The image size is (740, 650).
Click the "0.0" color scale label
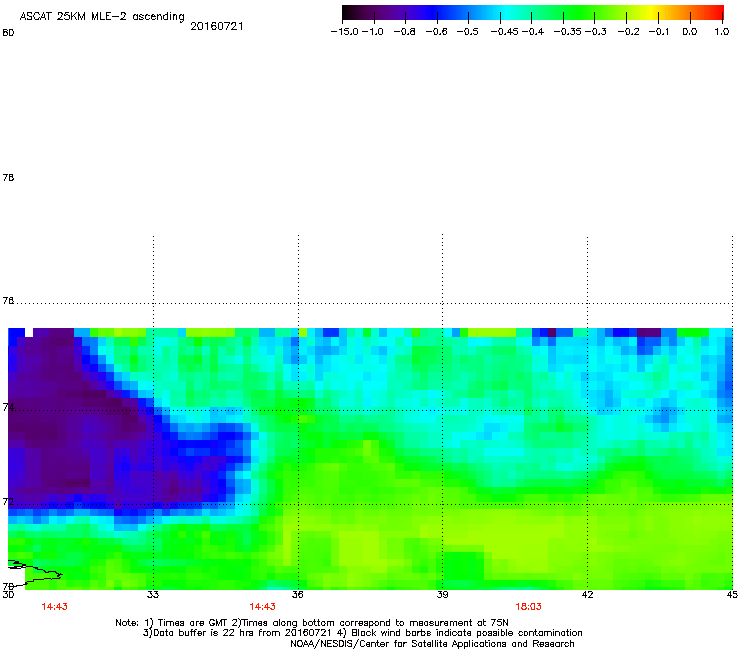click(x=690, y=32)
